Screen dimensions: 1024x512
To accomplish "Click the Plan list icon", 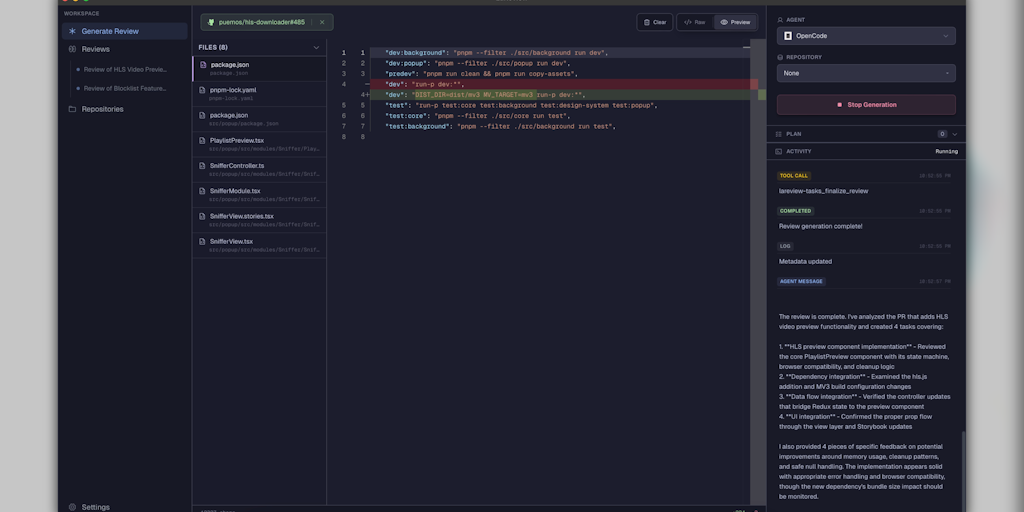I will pyautogui.click(x=777, y=134).
